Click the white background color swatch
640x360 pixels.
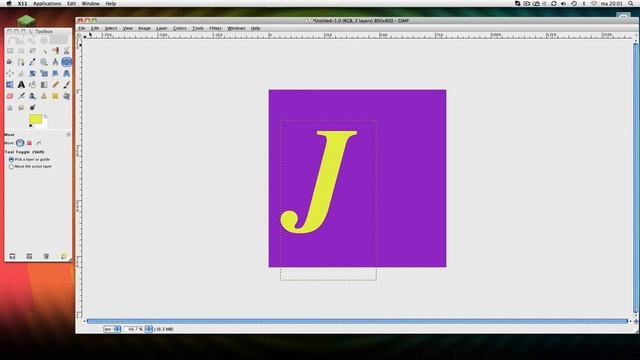[44, 124]
